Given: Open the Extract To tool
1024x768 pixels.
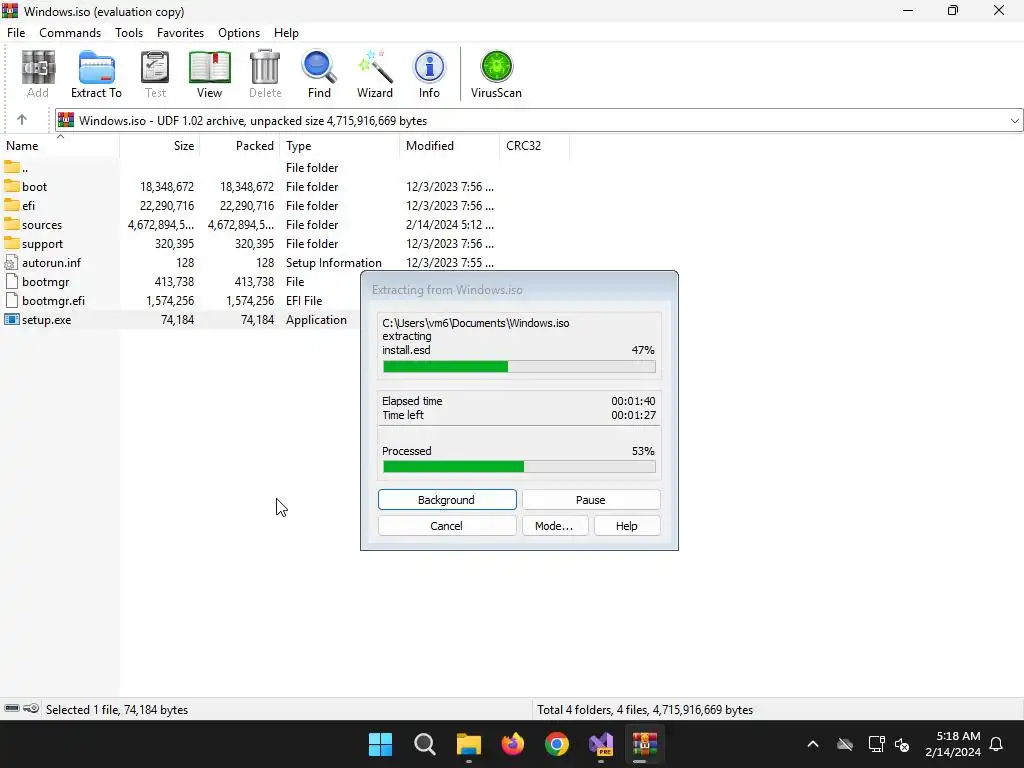Looking at the screenshot, I should coord(96,74).
